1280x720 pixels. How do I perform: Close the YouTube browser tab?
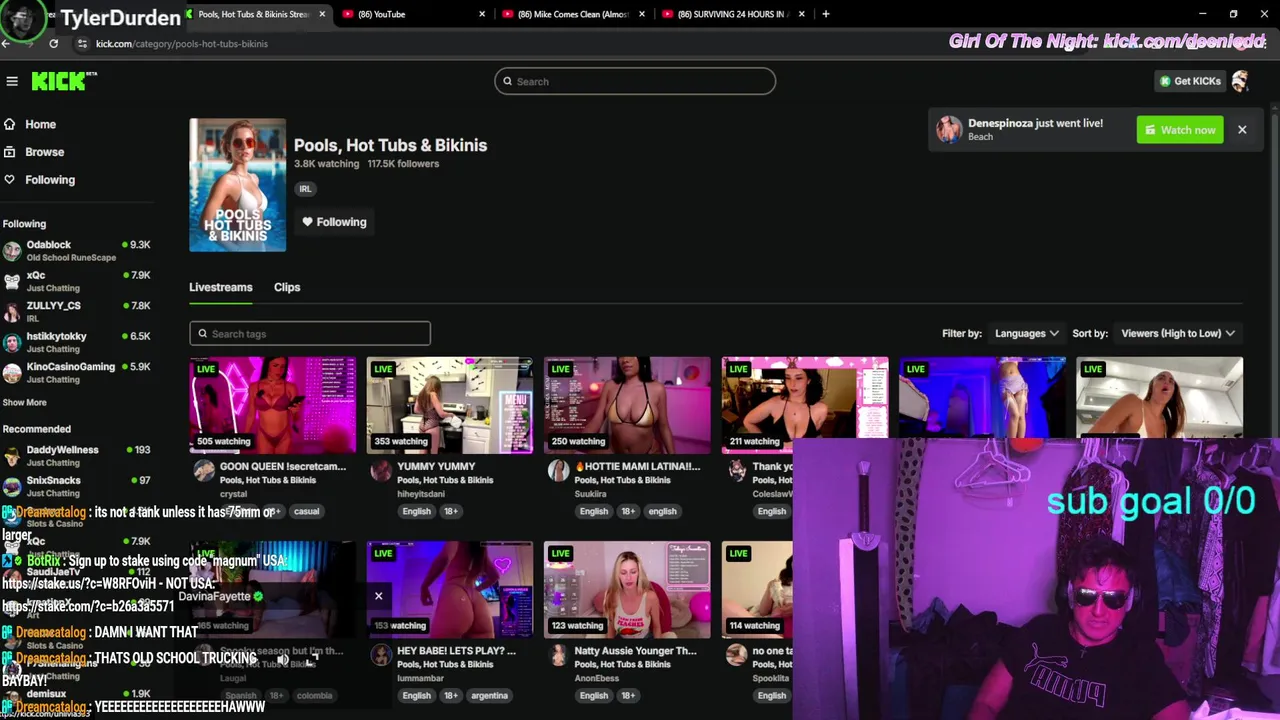[x=482, y=14]
